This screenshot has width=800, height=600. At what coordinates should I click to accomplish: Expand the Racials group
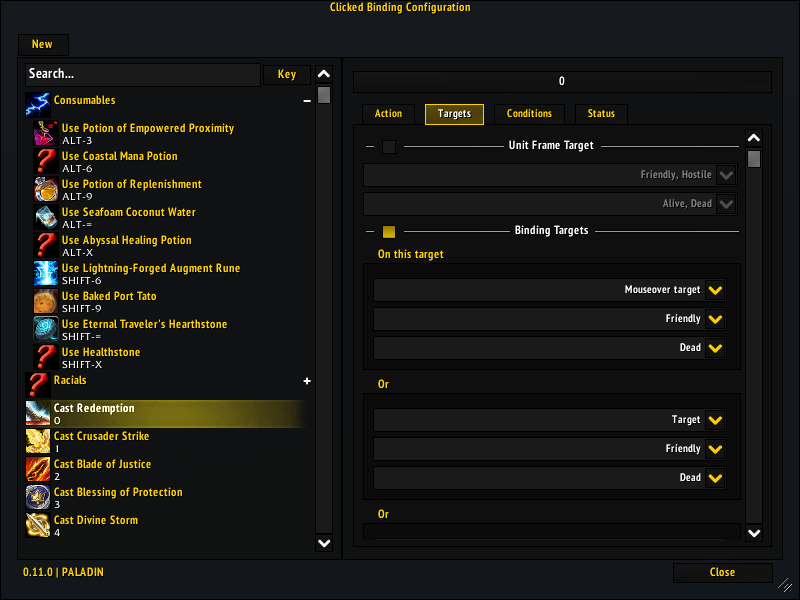[x=307, y=381]
